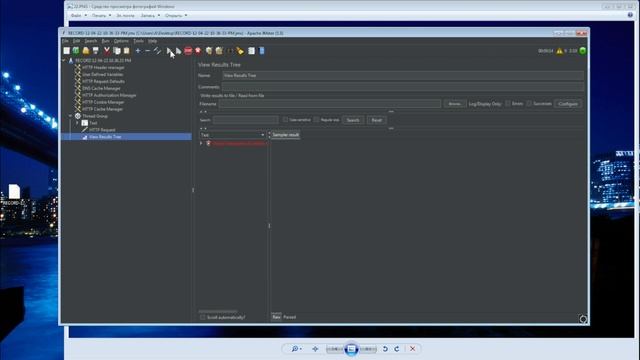Rotate image clockwise in Photo Viewer
This screenshot has width=640, height=360.
(x=397, y=349)
